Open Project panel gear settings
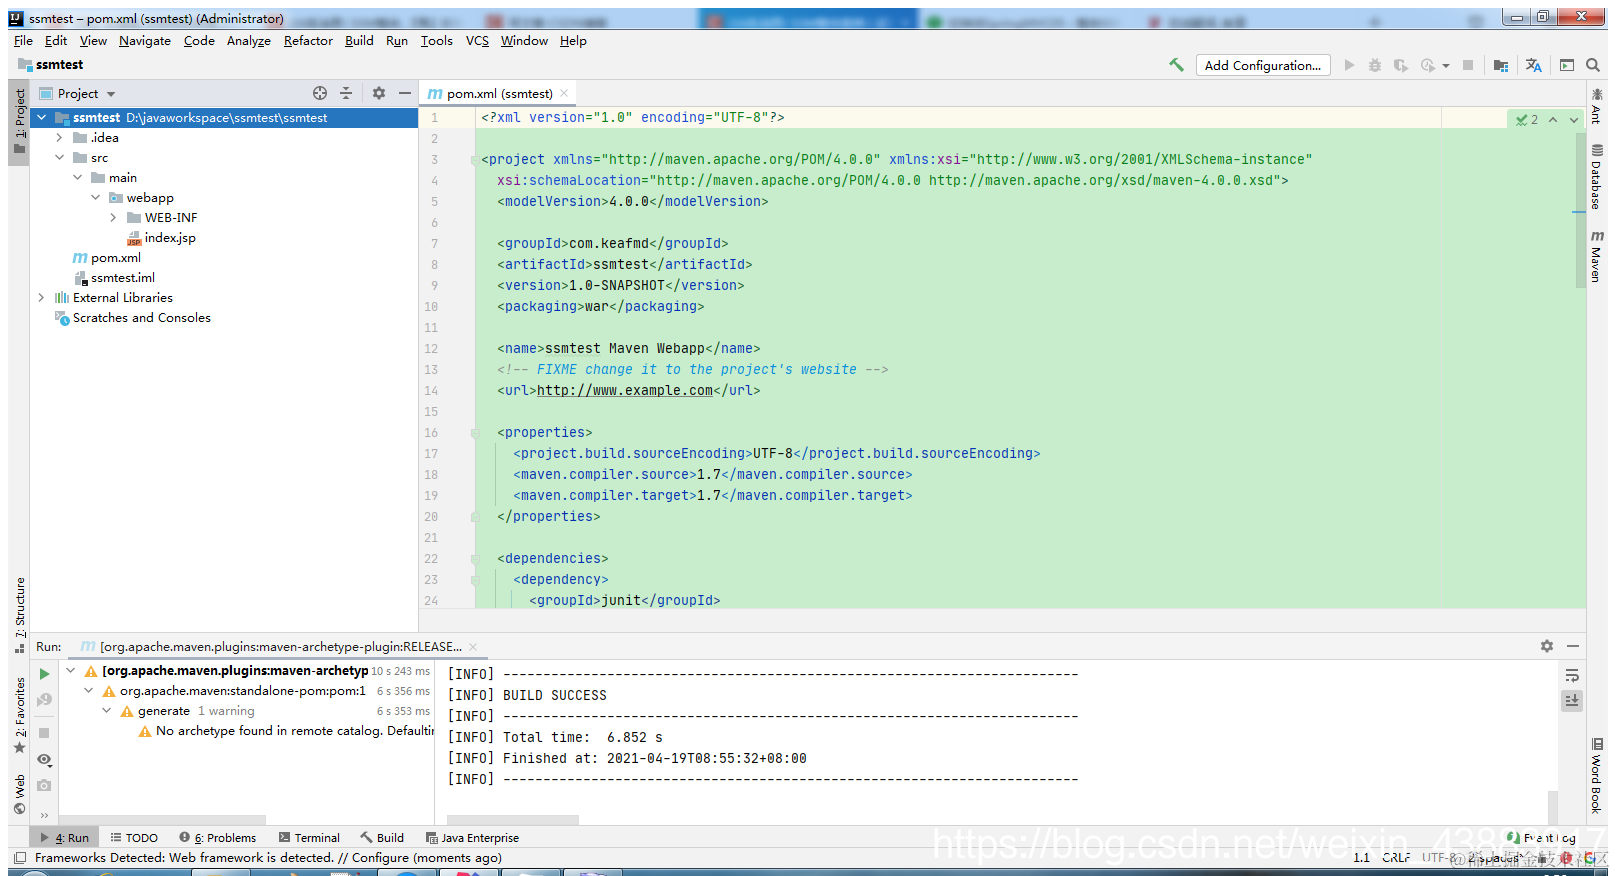 click(379, 93)
